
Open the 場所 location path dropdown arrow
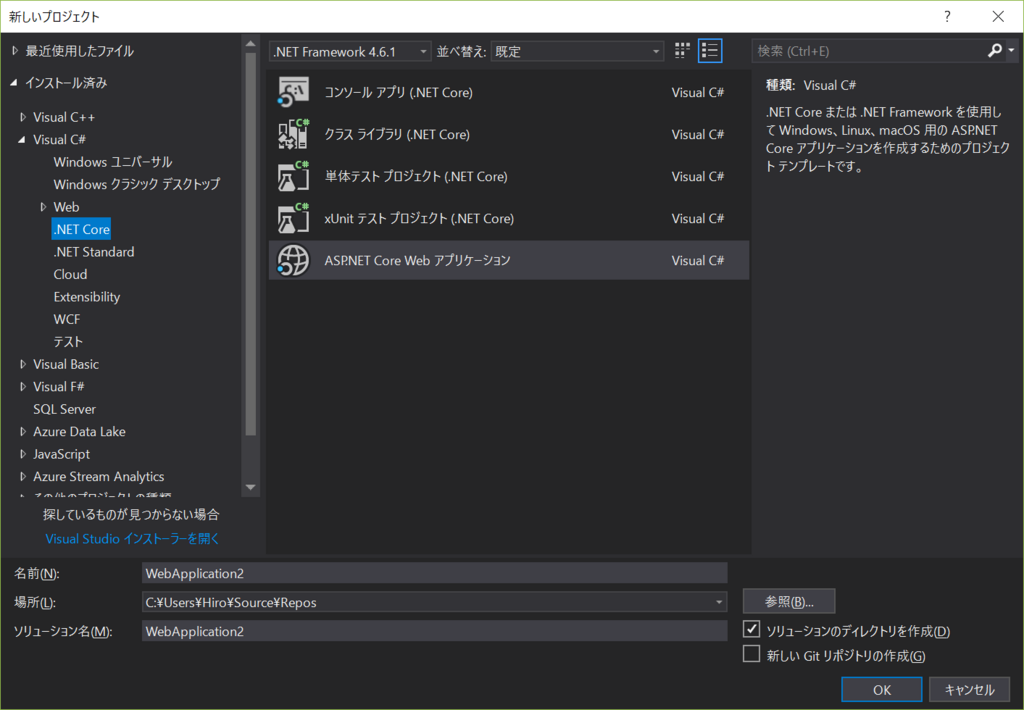(718, 602)
